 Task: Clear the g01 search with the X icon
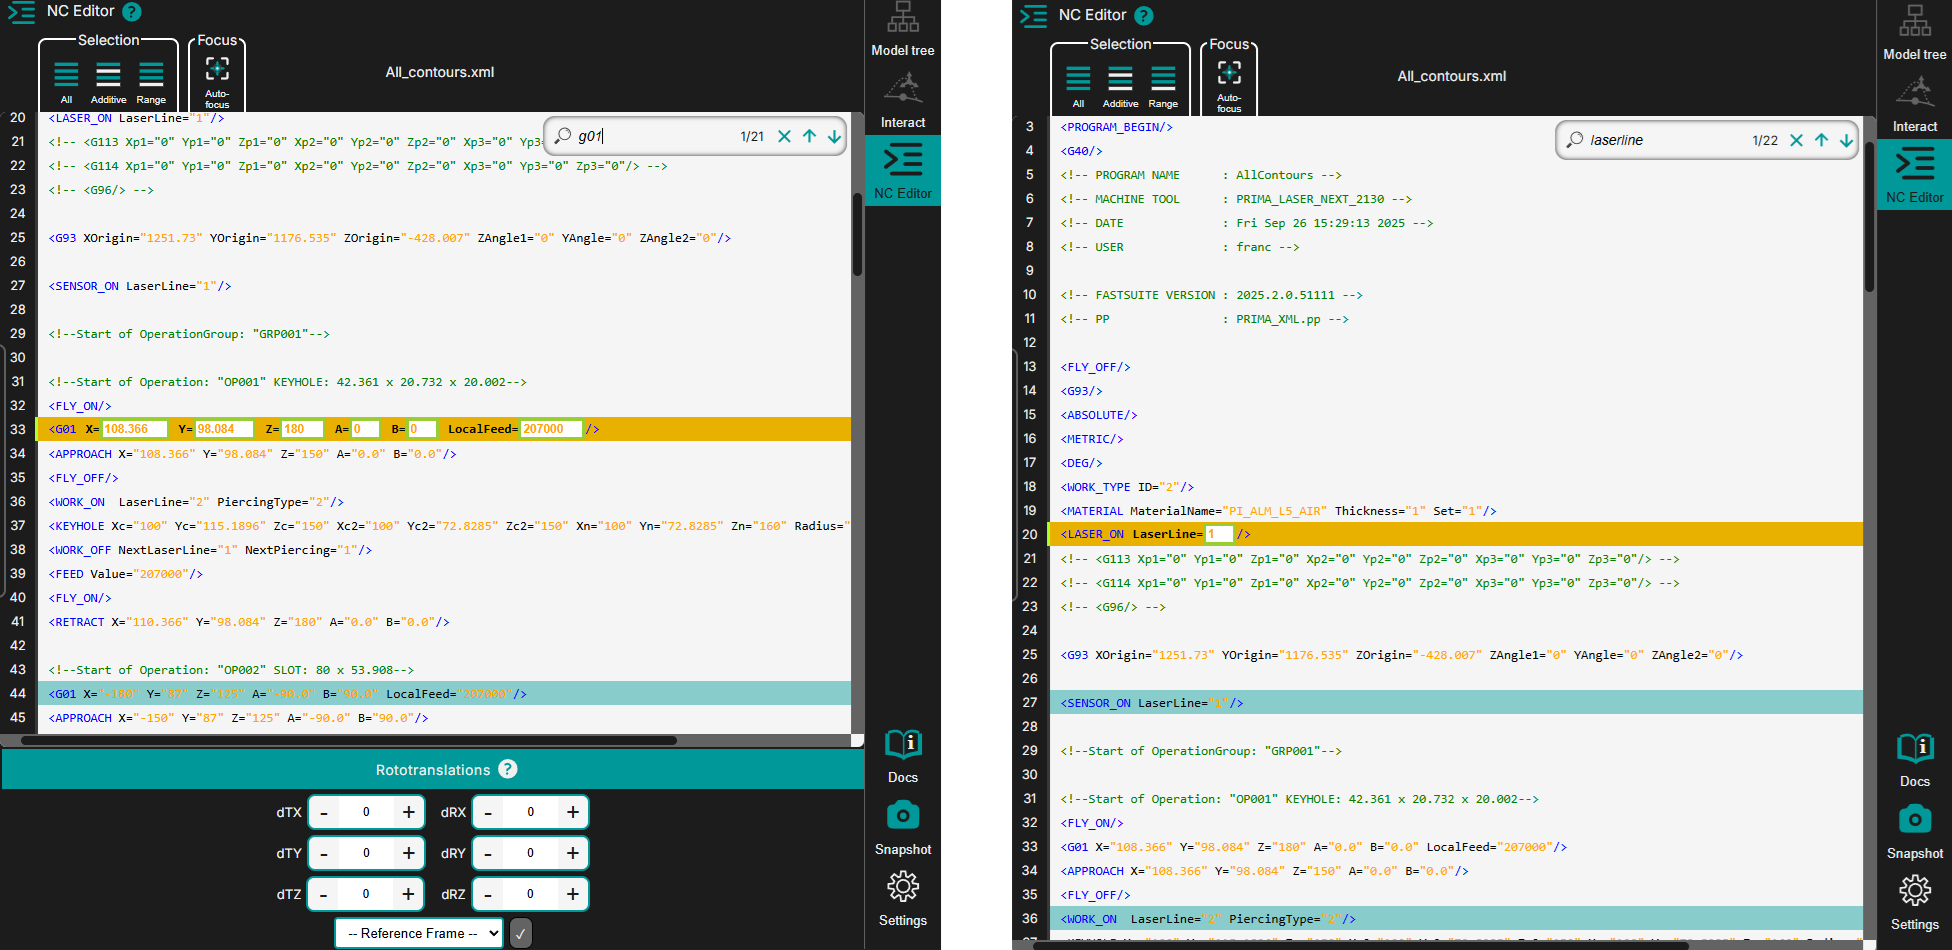[x=784, y=136]
